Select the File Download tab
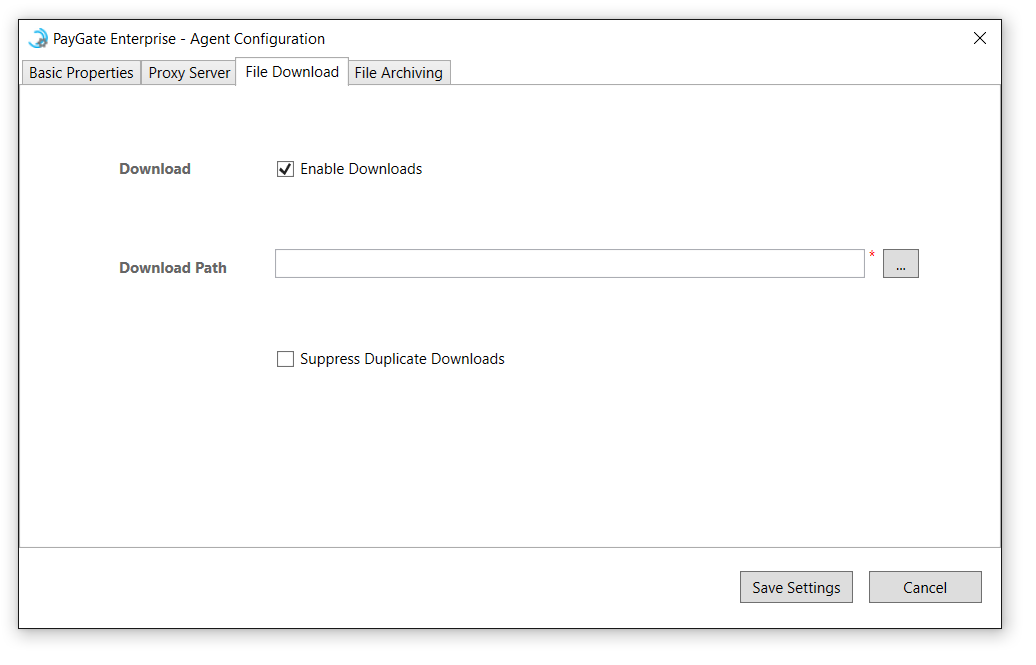The image size is (1036, 665). click(x=292, y=71)
